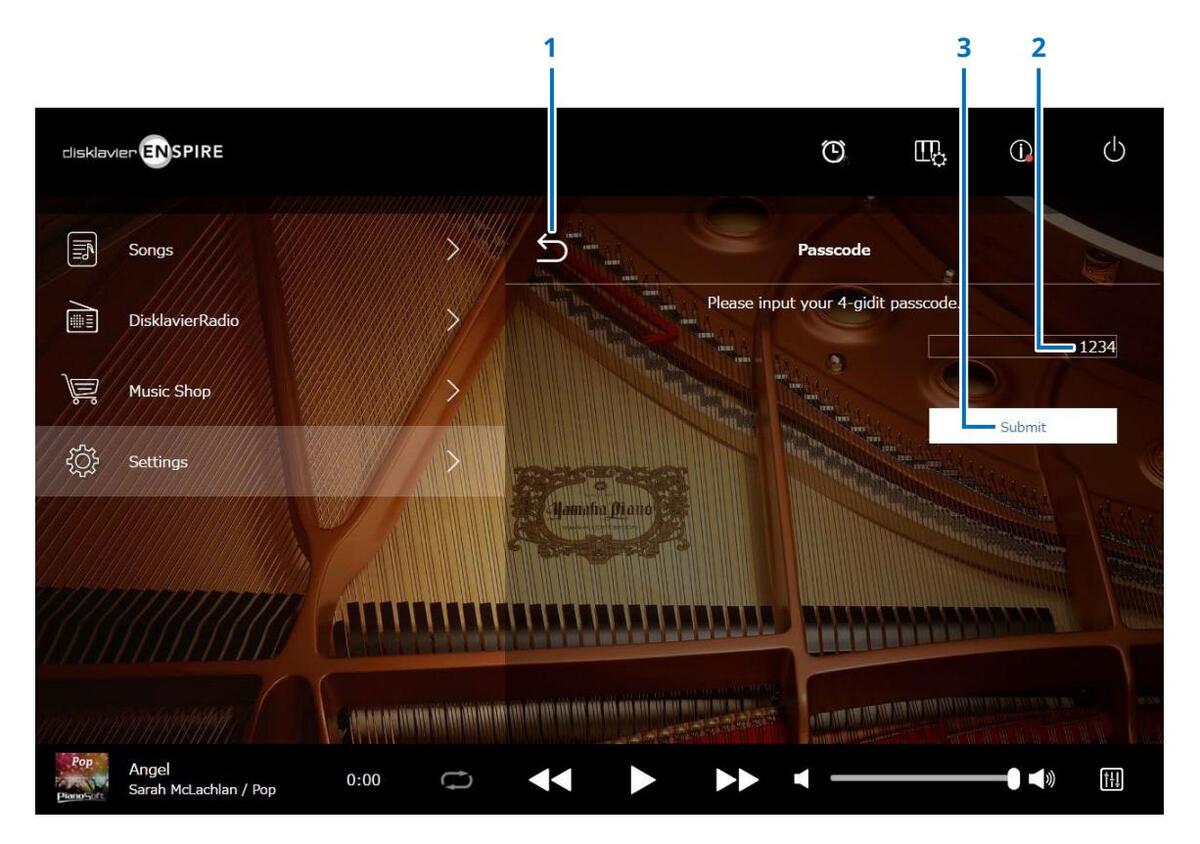The height and width of the screenshot is (844, 1200).
Task: Open the piano settings icon
Action: tap(930, 152)
